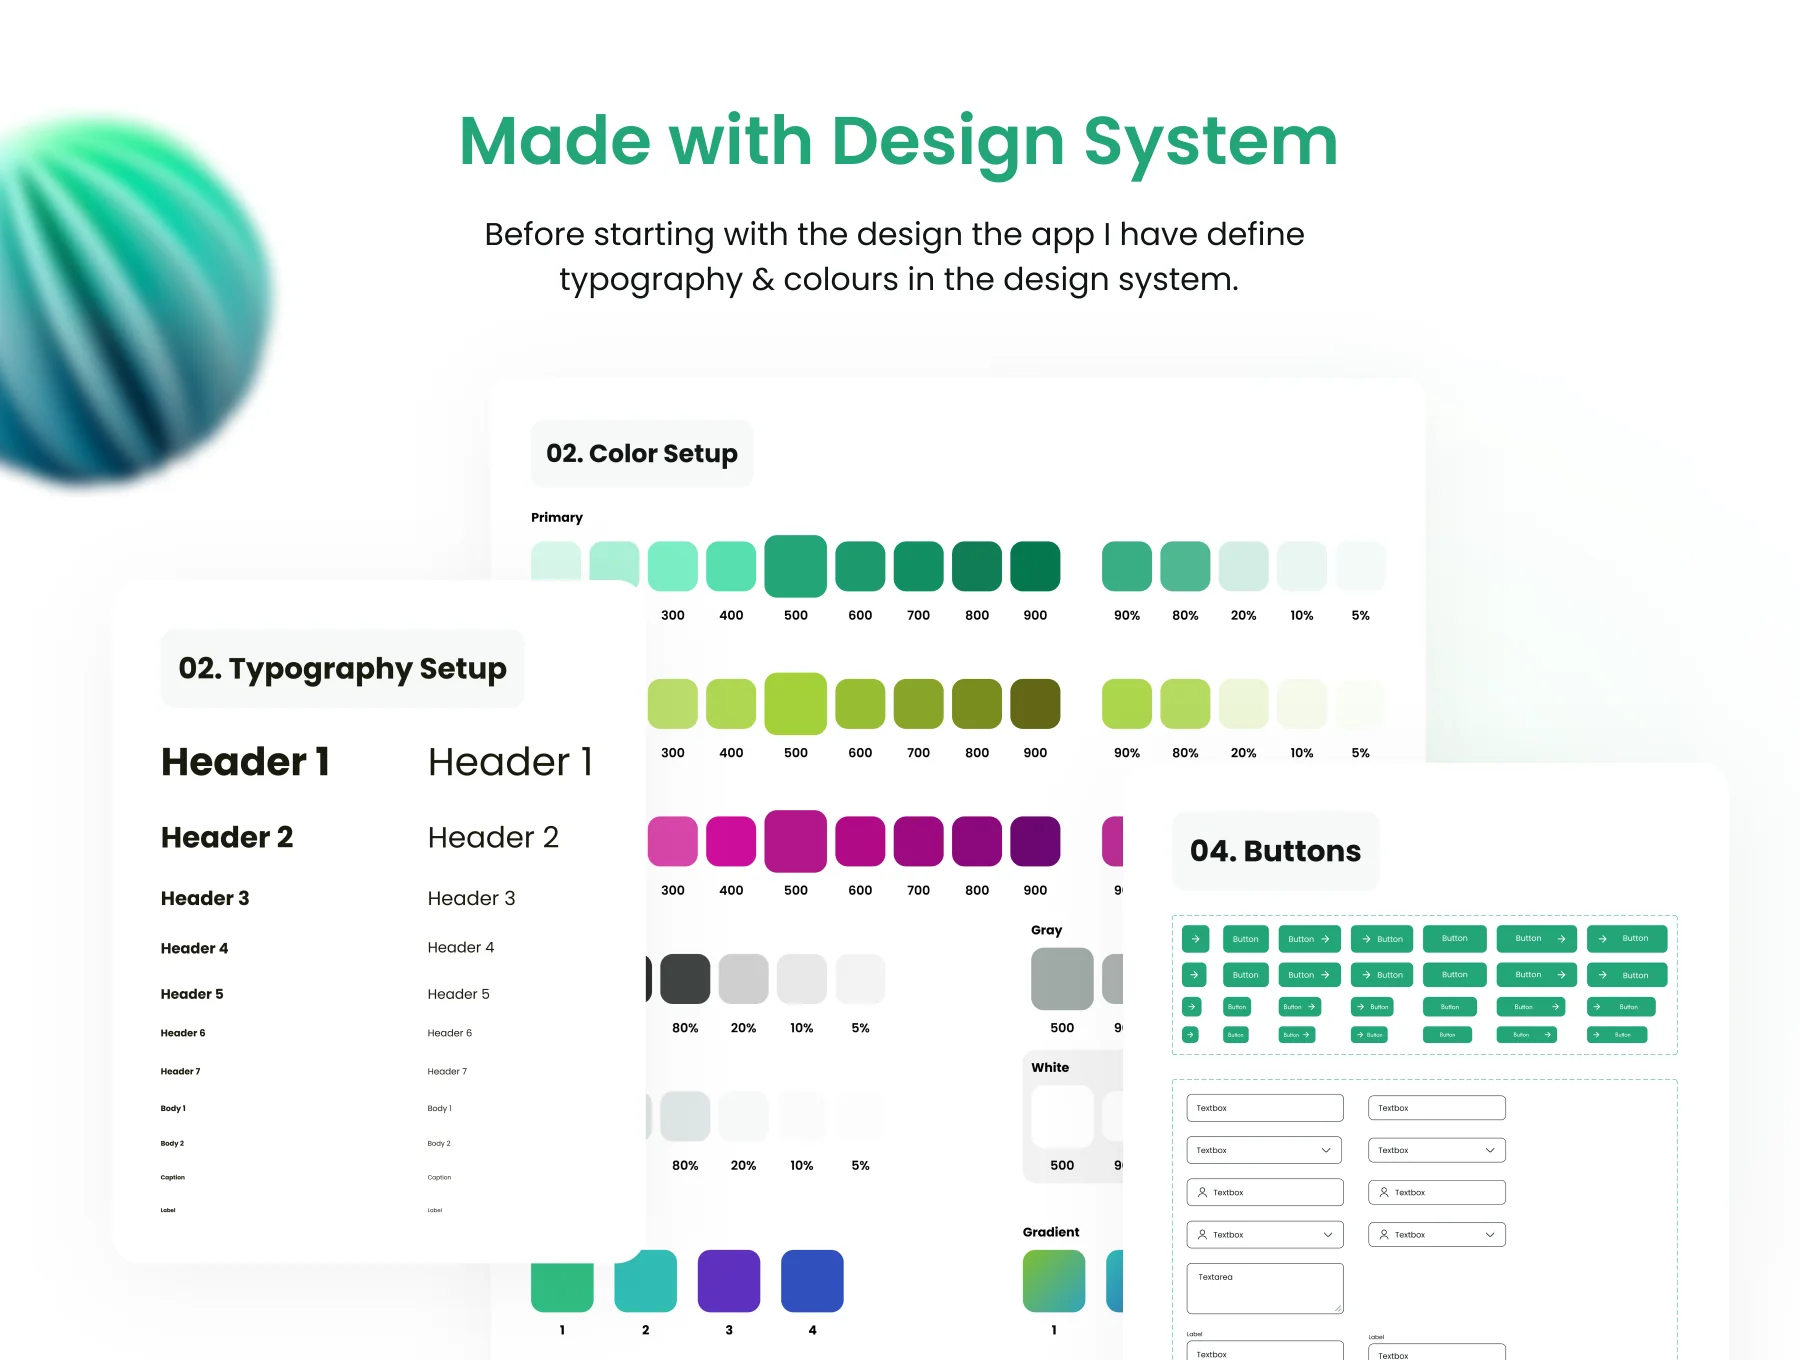Select the Primary 700 swatch
Viewport: 1800px width, 1360px height.
[919, 566]
